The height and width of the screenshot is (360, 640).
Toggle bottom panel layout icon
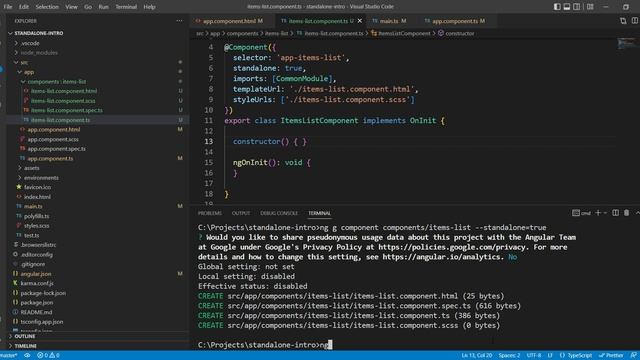click(x=567, y=7)
